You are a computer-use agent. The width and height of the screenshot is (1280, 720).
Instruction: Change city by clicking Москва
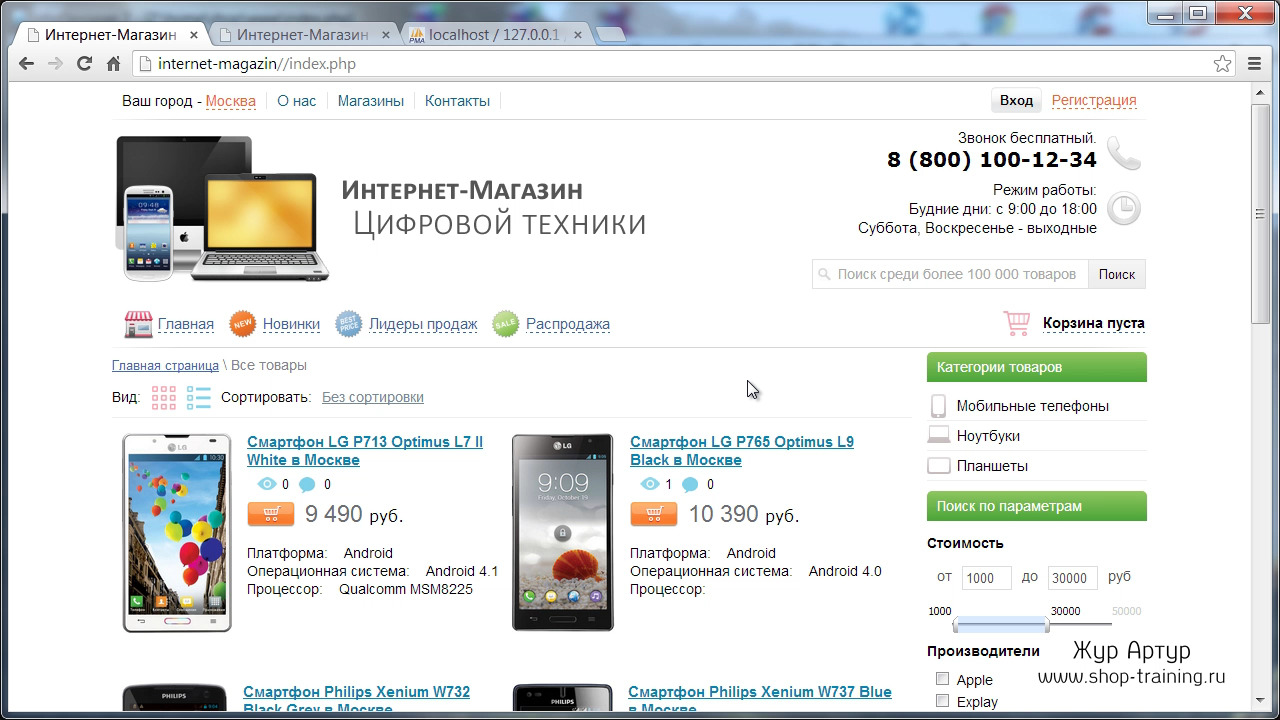pyautogui.click(x=230, y=101)
